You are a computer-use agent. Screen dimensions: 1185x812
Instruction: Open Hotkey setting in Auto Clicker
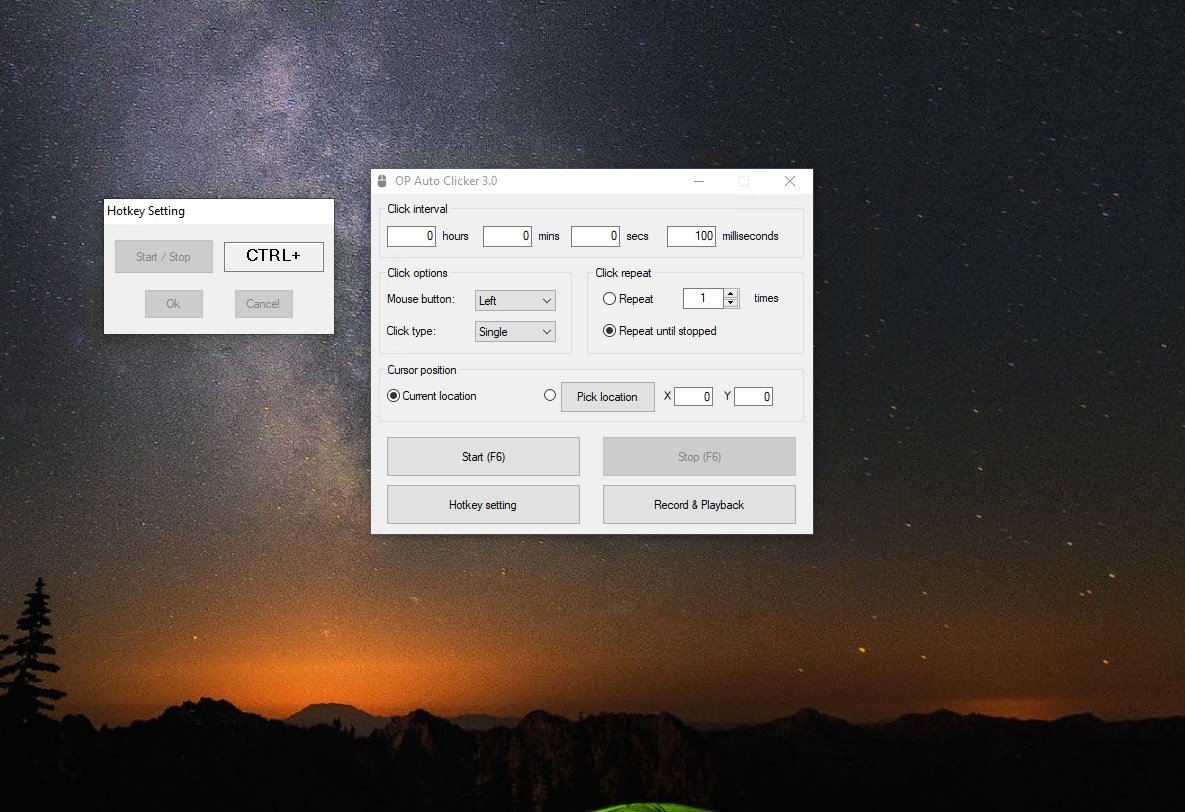tap(483, 504)
